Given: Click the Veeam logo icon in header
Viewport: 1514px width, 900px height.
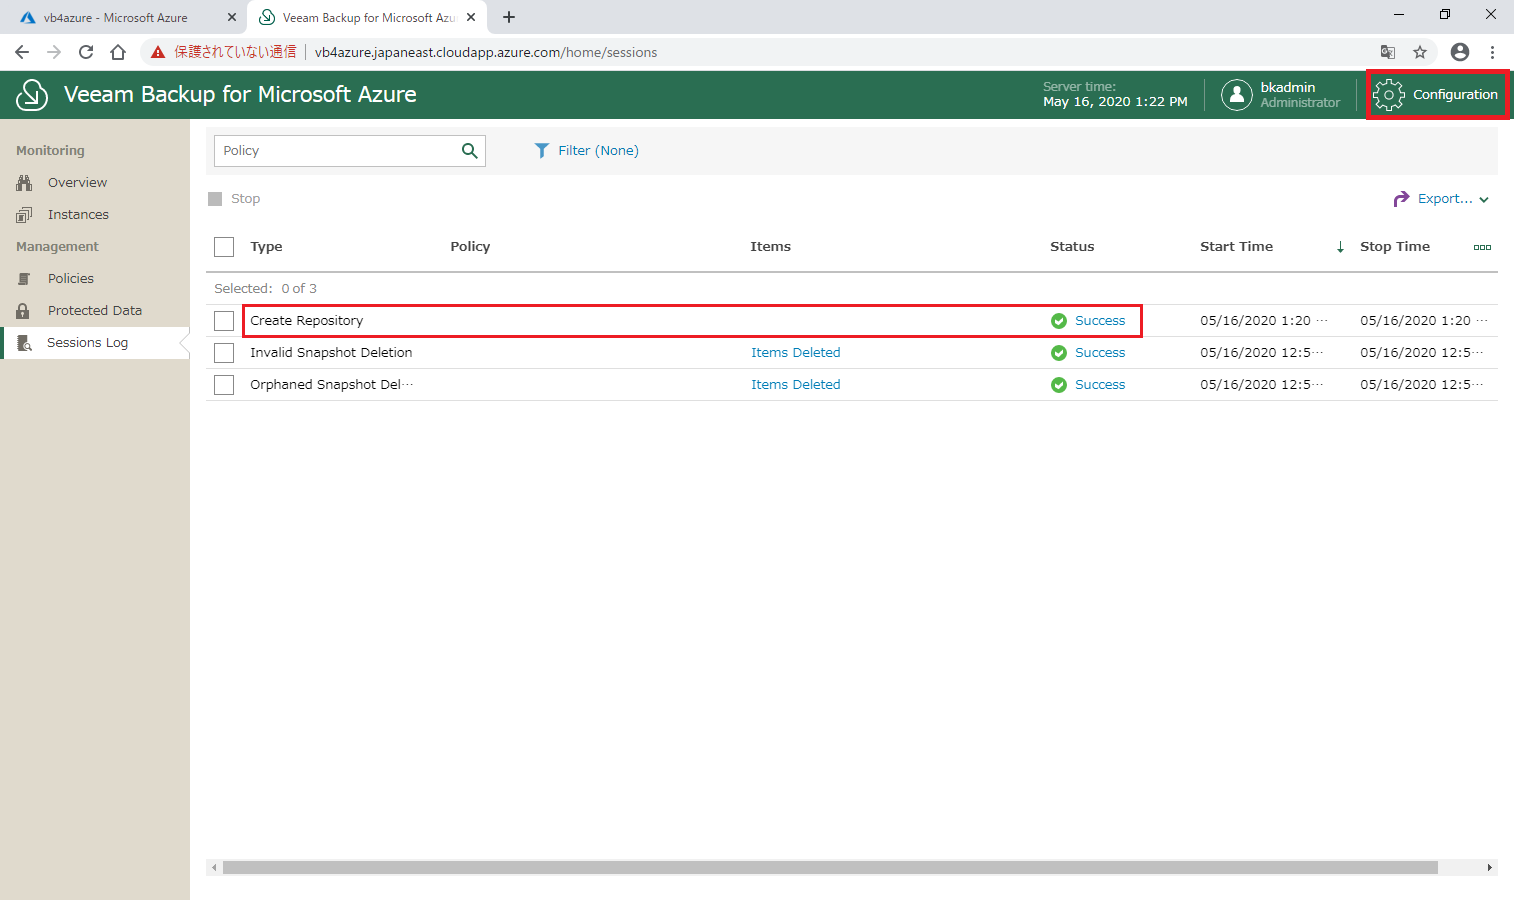Looking at the screenshot, I should (32, 95).
